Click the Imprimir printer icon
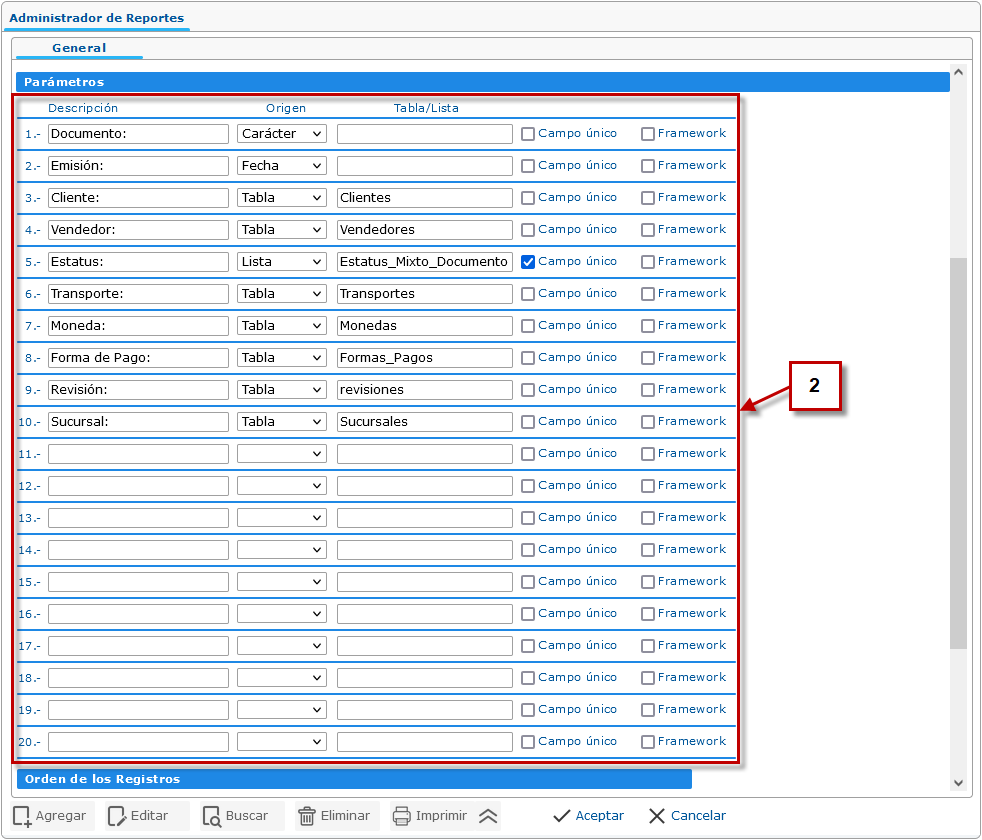This screenshot has width=982, height=840. click(x=402, y=816)
